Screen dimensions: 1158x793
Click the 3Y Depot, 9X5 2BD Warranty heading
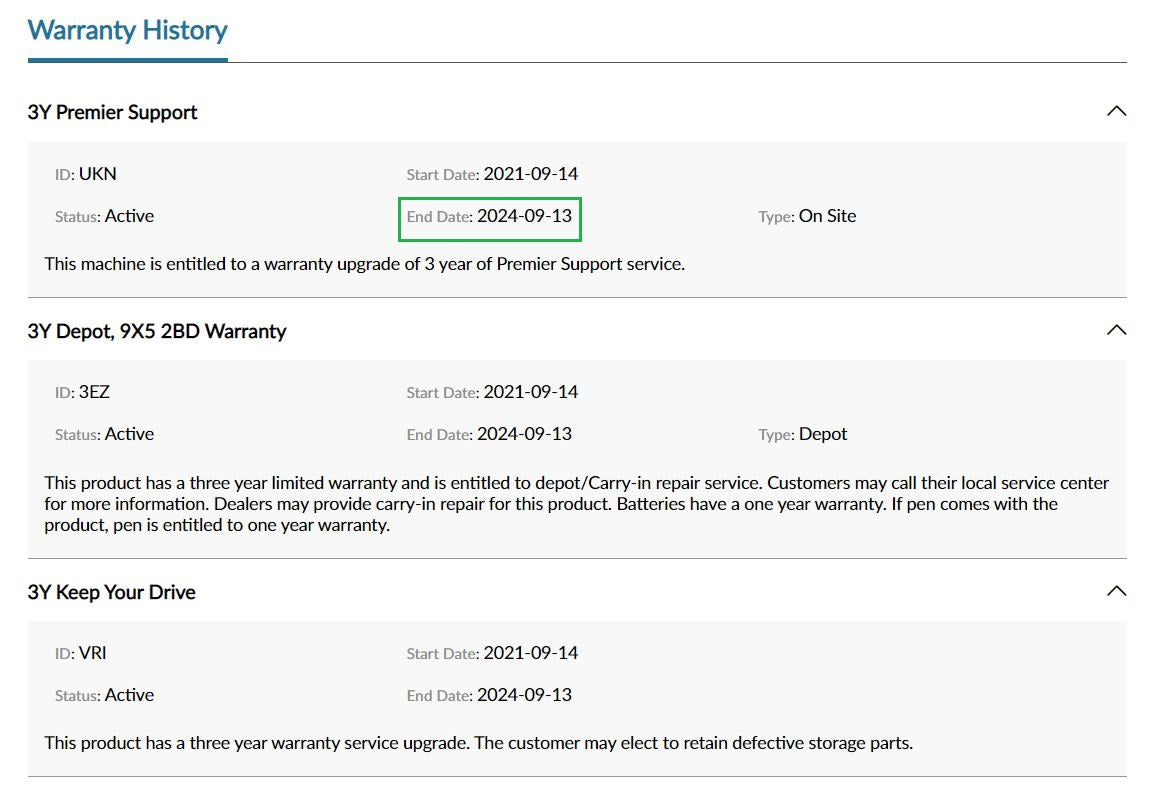tap(157, 331)
